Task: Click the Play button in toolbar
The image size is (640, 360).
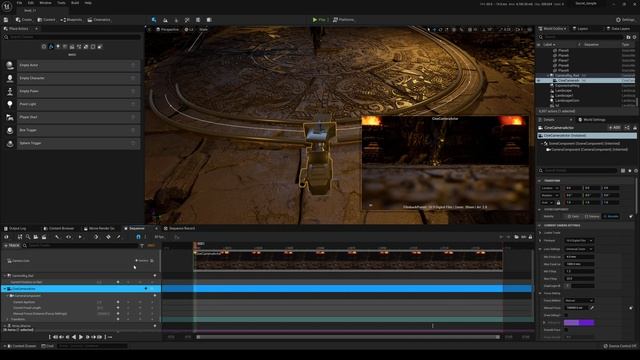Action: [x=319, y=20]
